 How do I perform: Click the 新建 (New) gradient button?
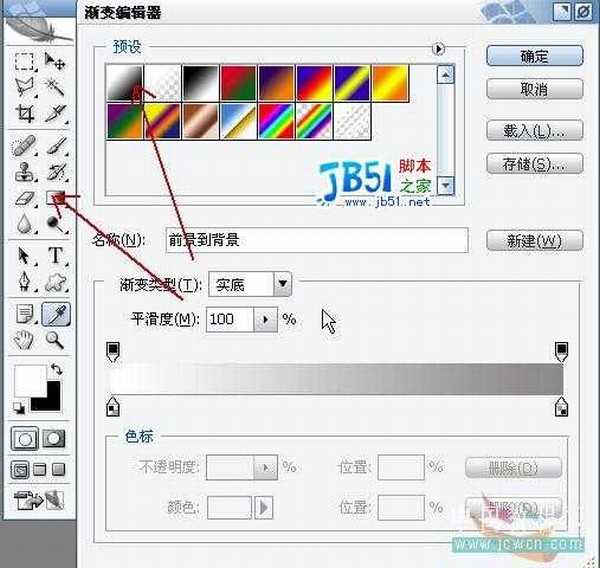point(534,241)
